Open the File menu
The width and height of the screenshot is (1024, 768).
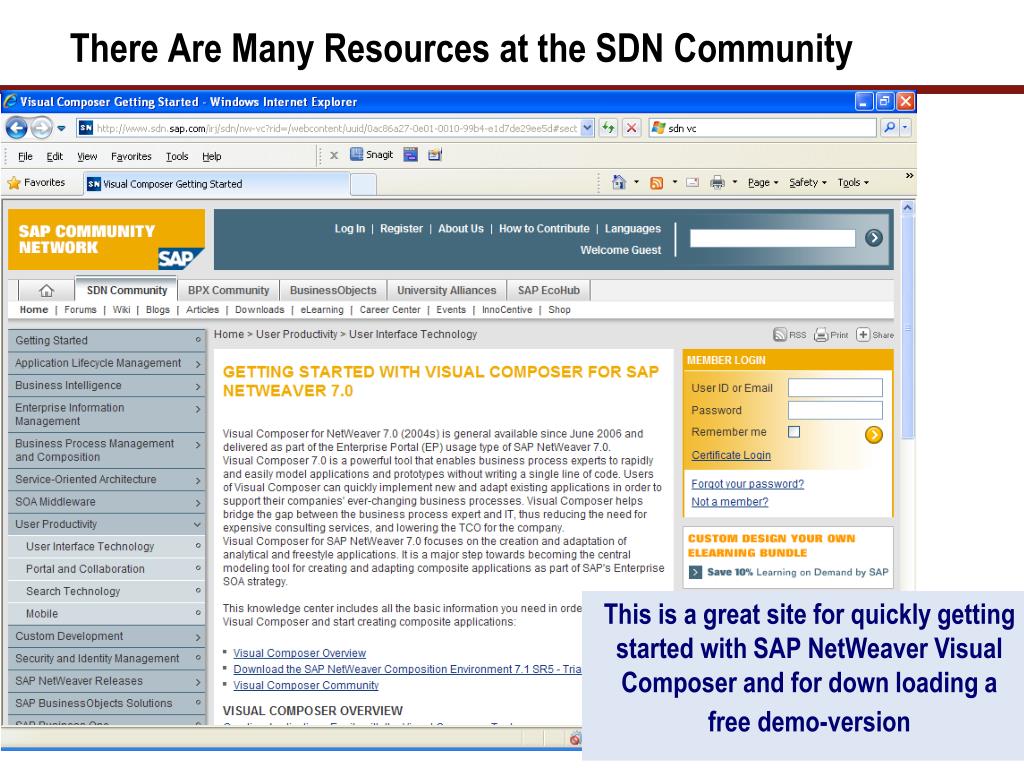(x=25, y=156)
